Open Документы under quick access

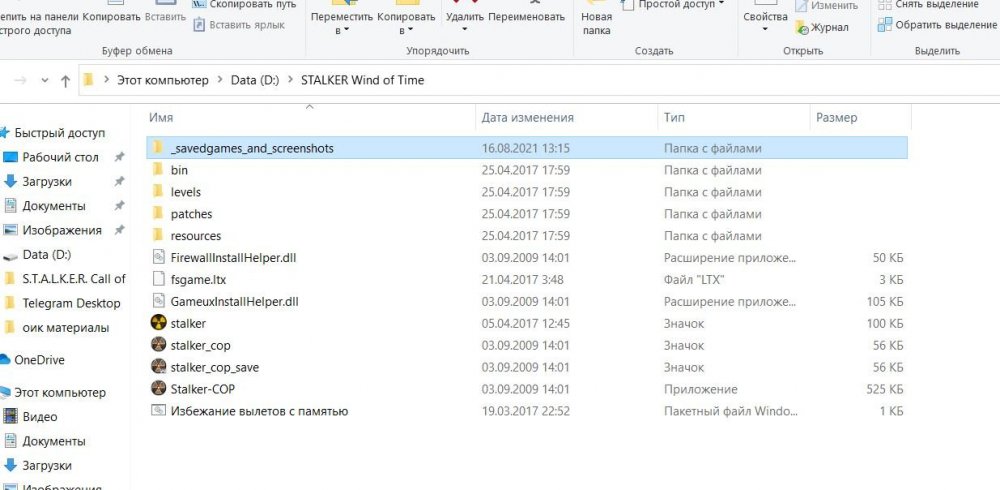(x=54, y=206)
